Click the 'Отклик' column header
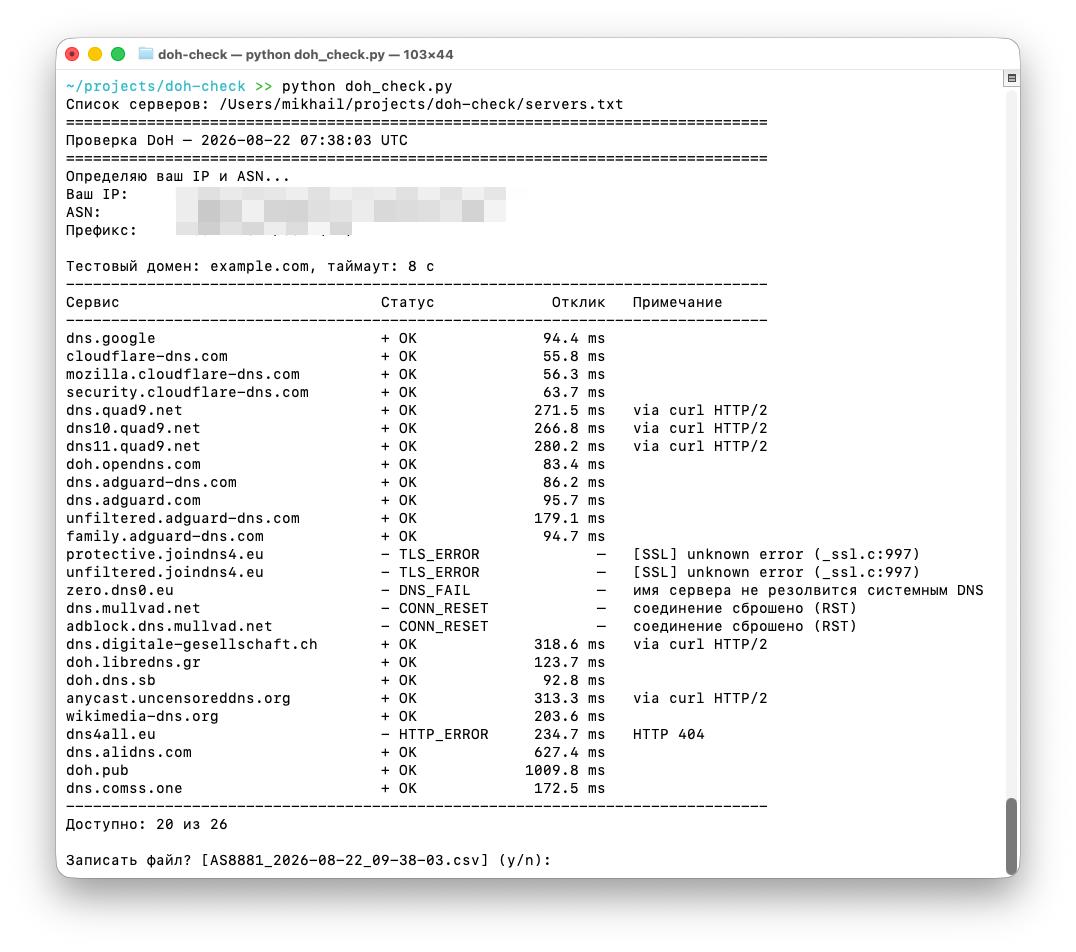 [x=578, y=302]
